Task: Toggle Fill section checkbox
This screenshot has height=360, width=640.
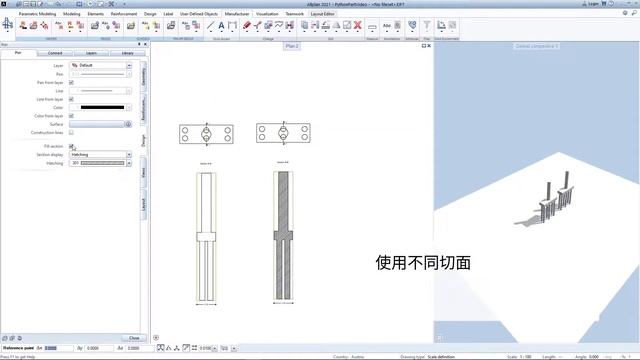Action: 71,146
